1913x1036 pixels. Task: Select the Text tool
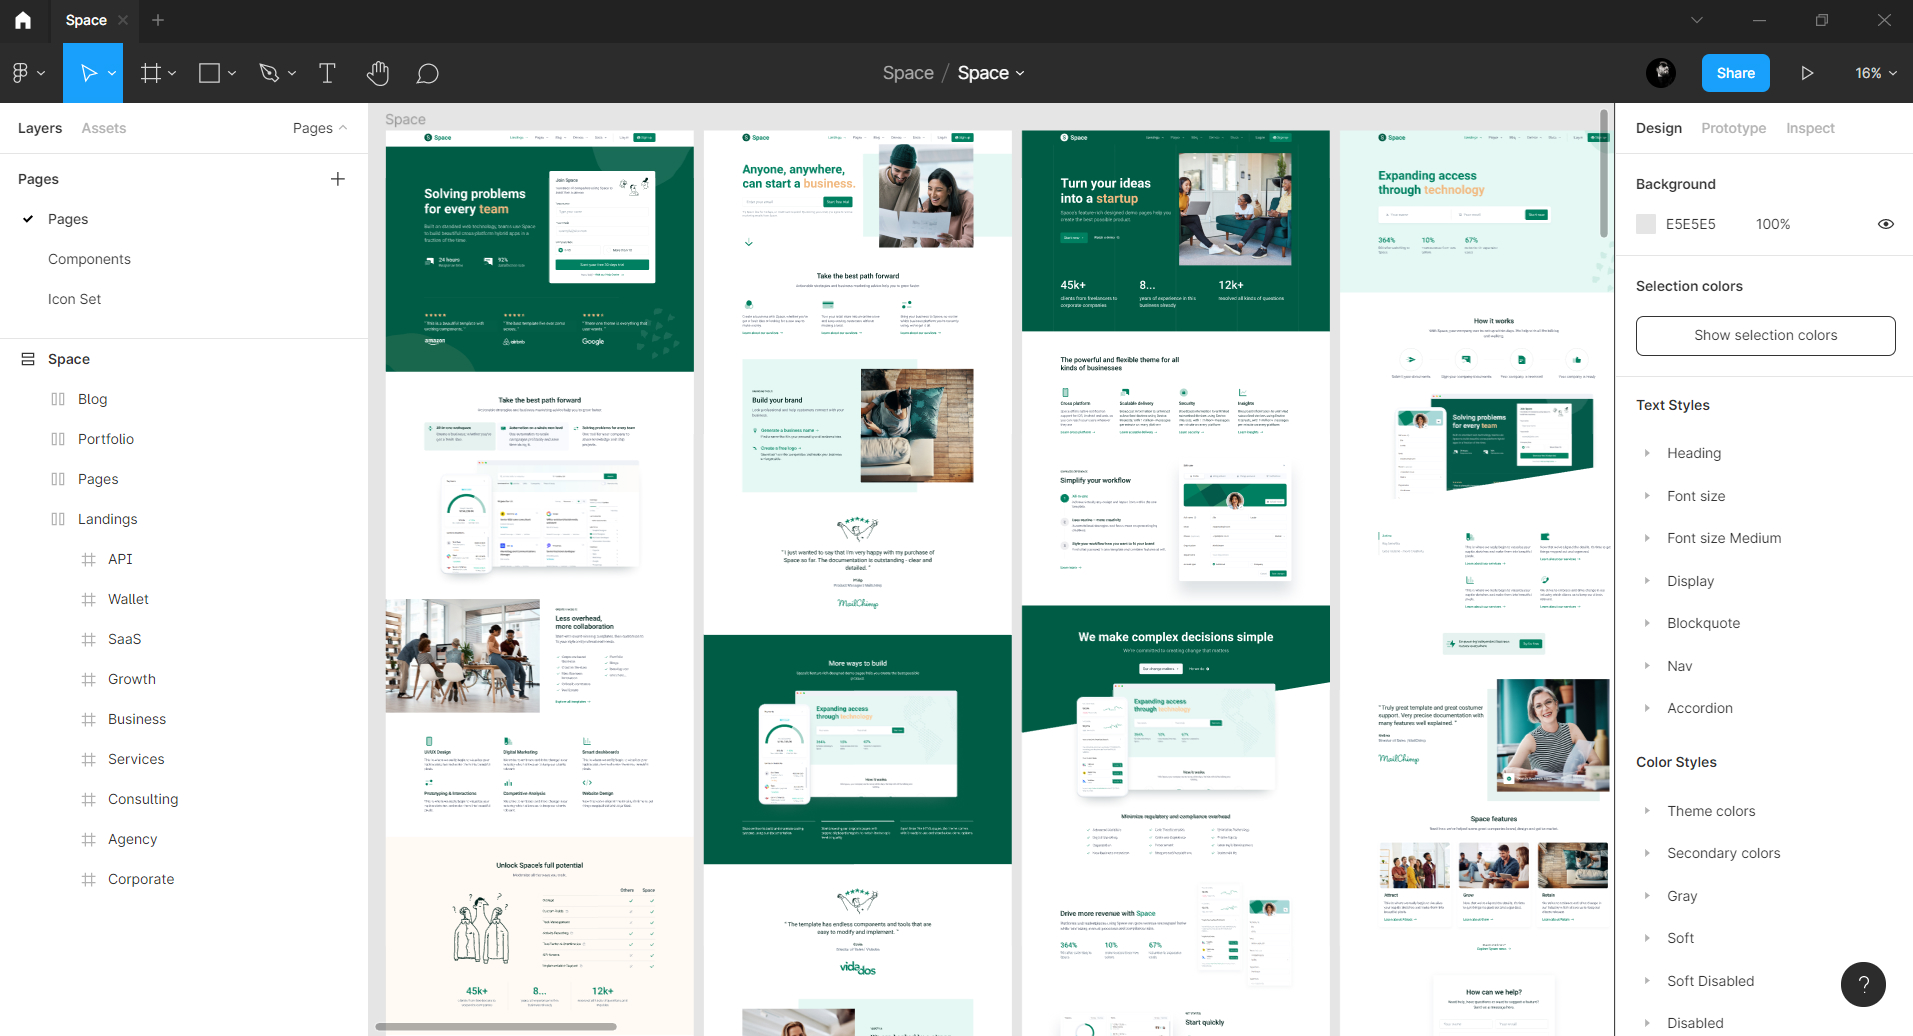coord(327,73)
